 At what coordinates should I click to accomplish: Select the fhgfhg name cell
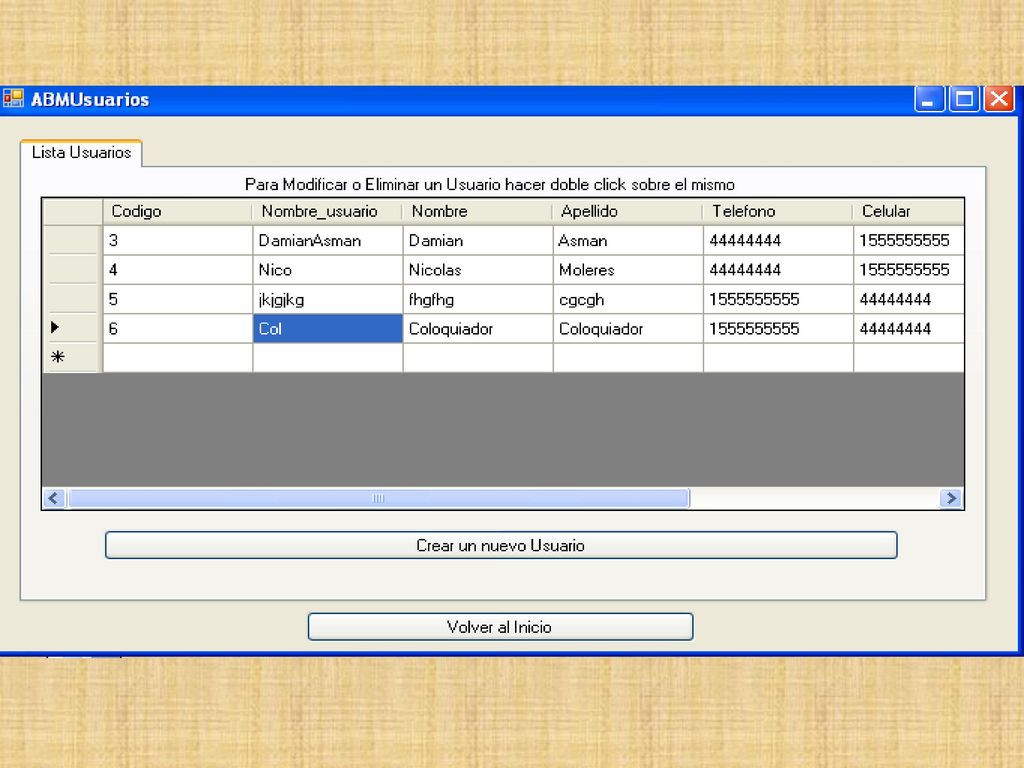coord(478,299)
